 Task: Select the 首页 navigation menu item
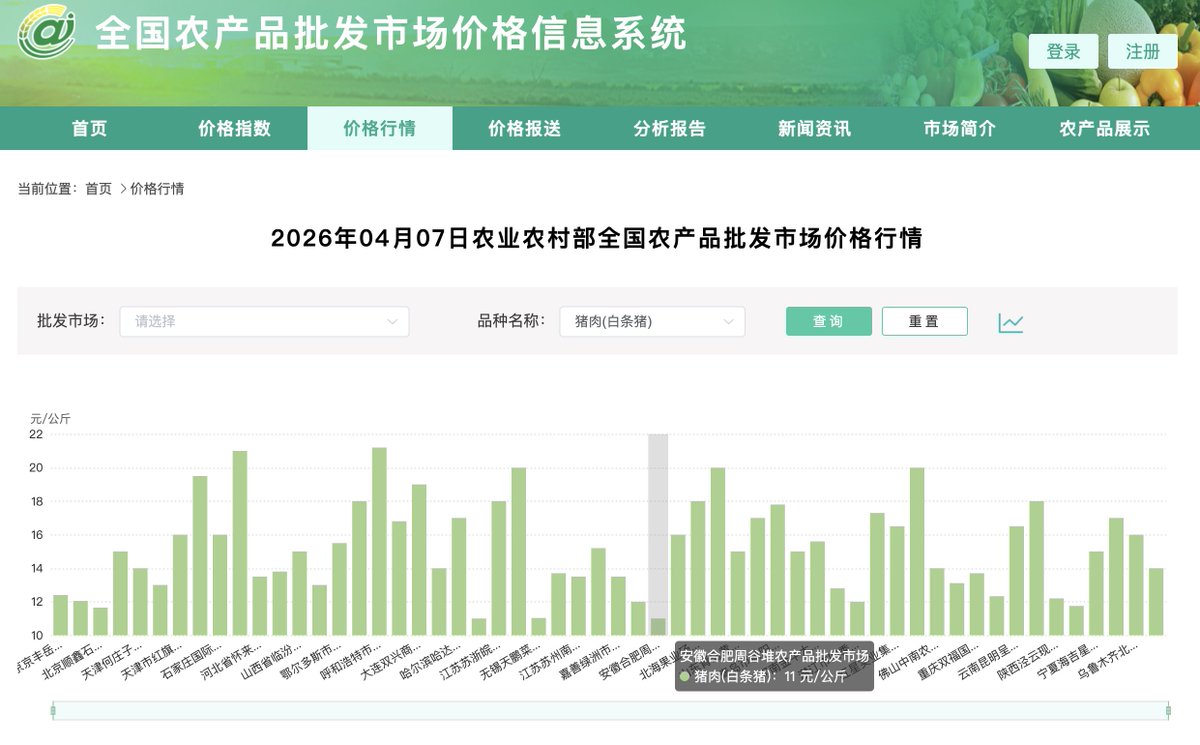90,128
